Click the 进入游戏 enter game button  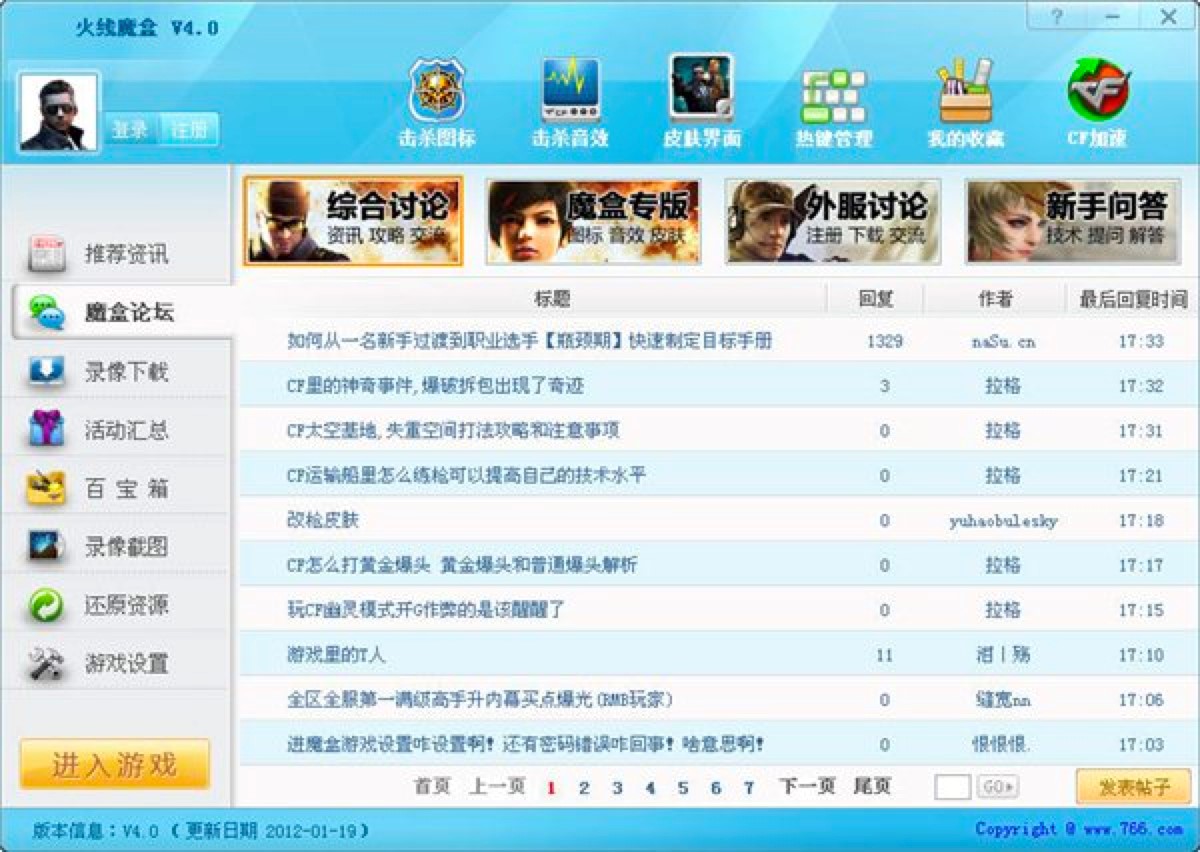click(x=115, y=765)
